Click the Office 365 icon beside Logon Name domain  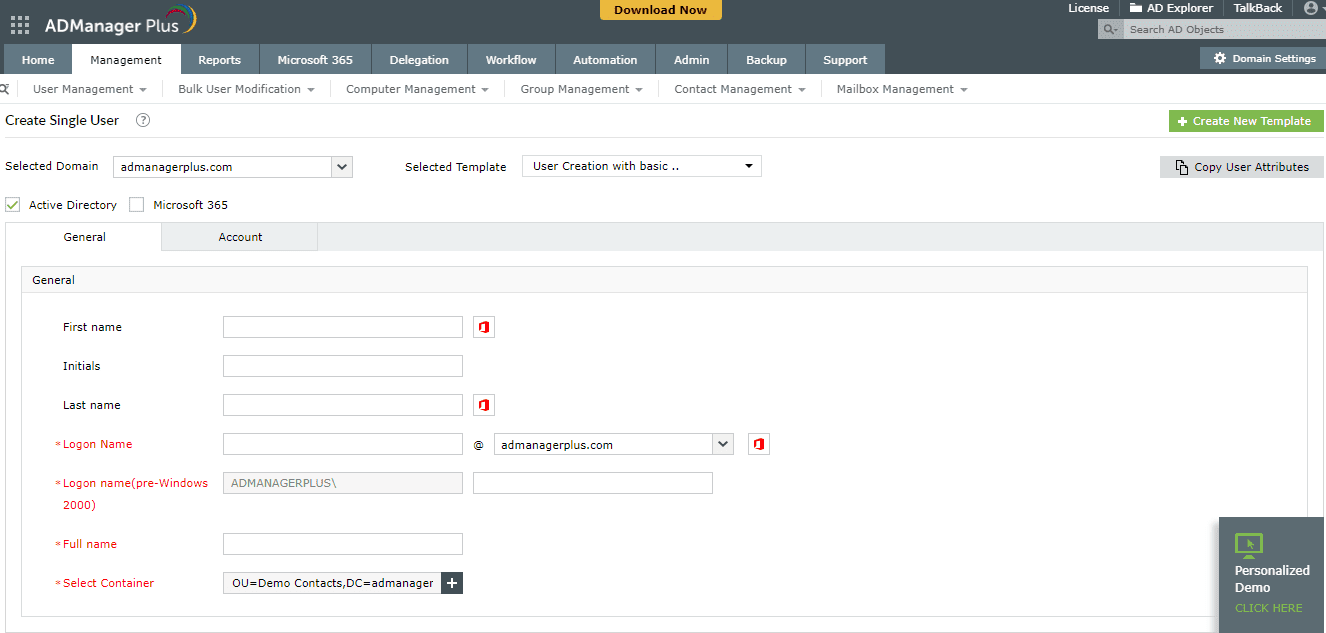click(x=759, y=444)
